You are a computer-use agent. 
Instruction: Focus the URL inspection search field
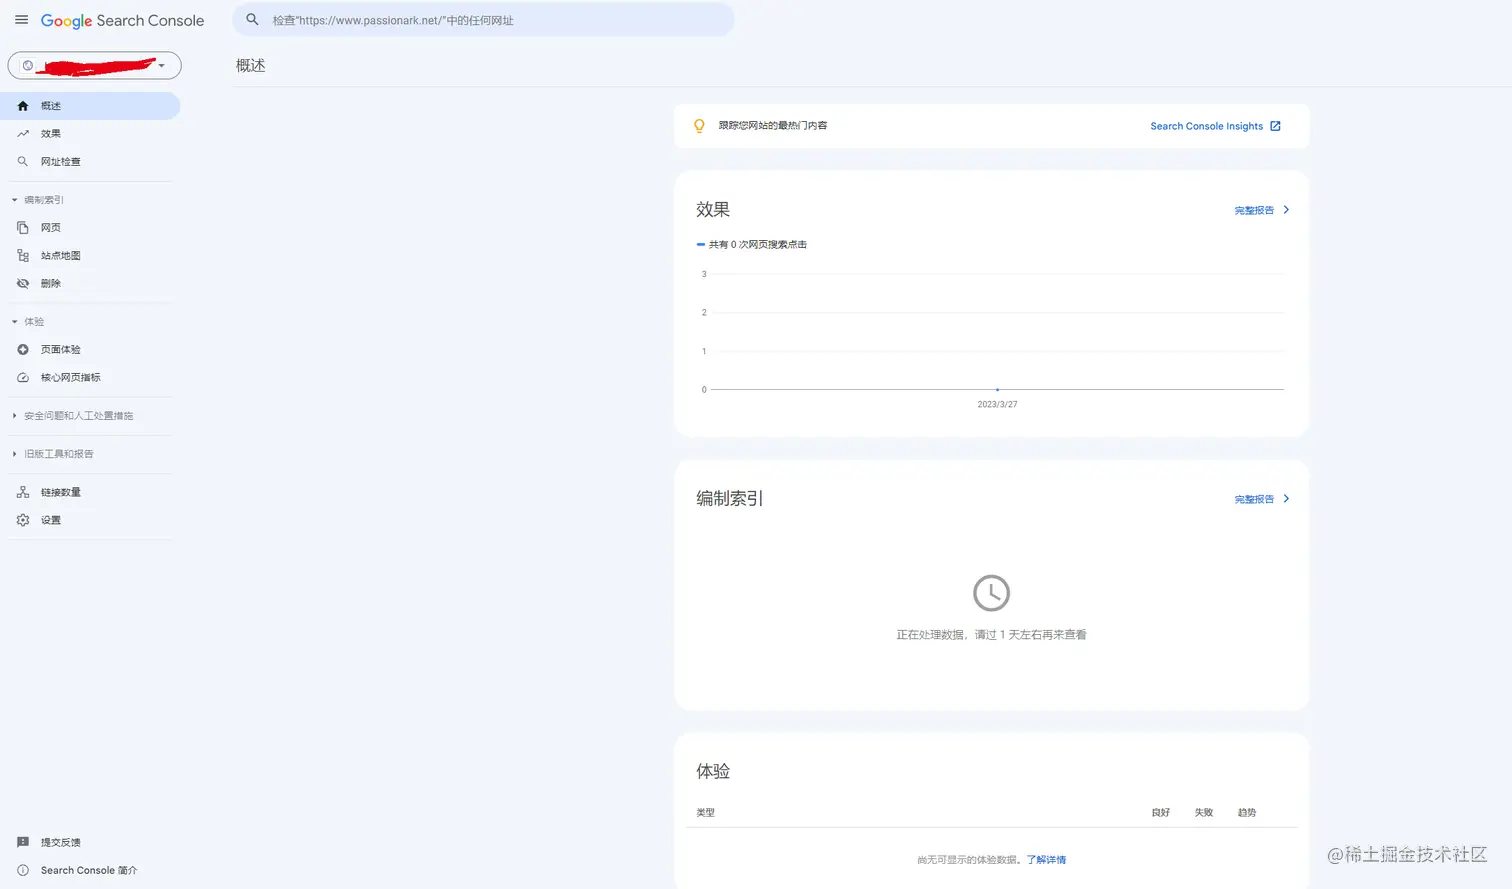point(483,20)
